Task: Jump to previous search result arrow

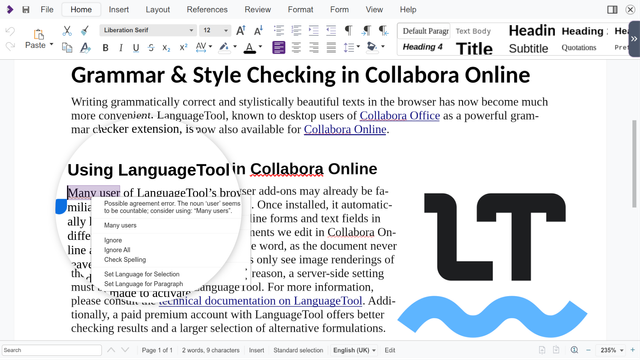Action: [x=111, y=350]
